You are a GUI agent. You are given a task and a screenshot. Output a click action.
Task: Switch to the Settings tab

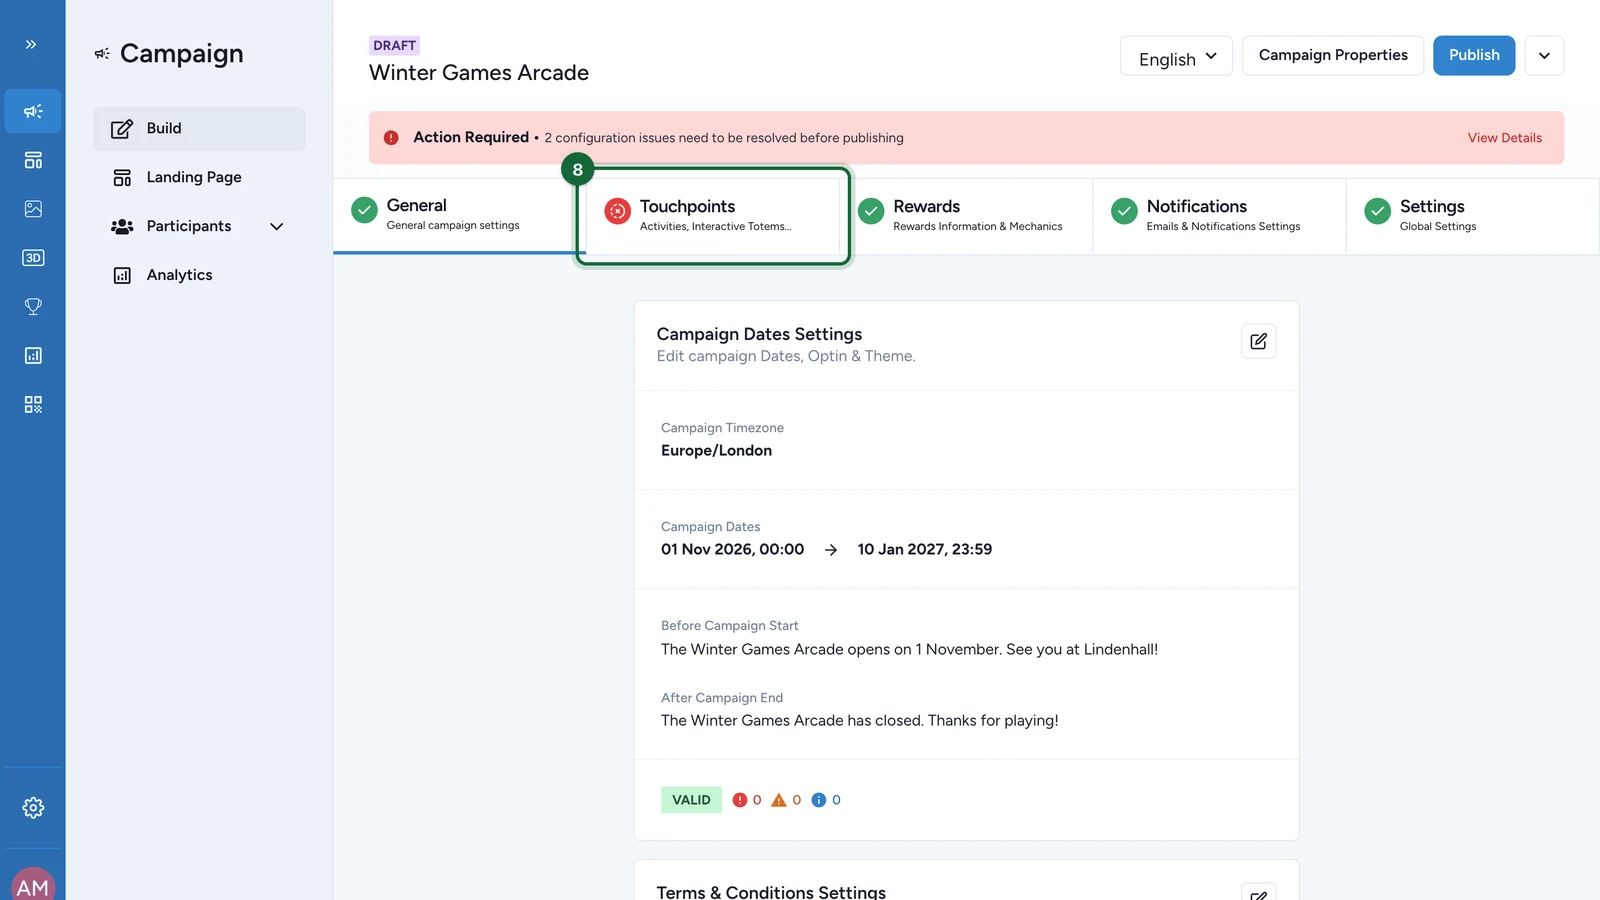point(1472,216)
